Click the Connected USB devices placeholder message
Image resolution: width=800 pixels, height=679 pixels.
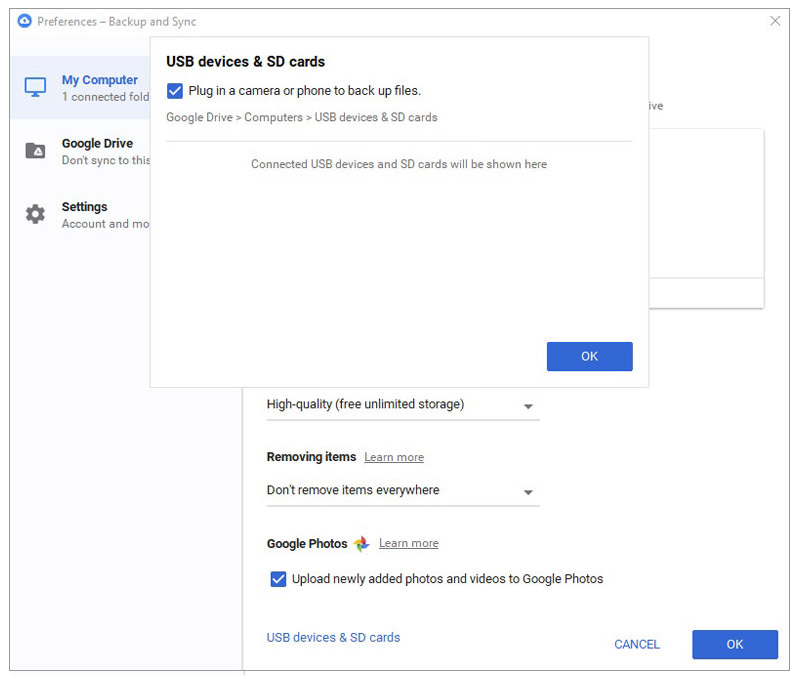coord(399,164)
